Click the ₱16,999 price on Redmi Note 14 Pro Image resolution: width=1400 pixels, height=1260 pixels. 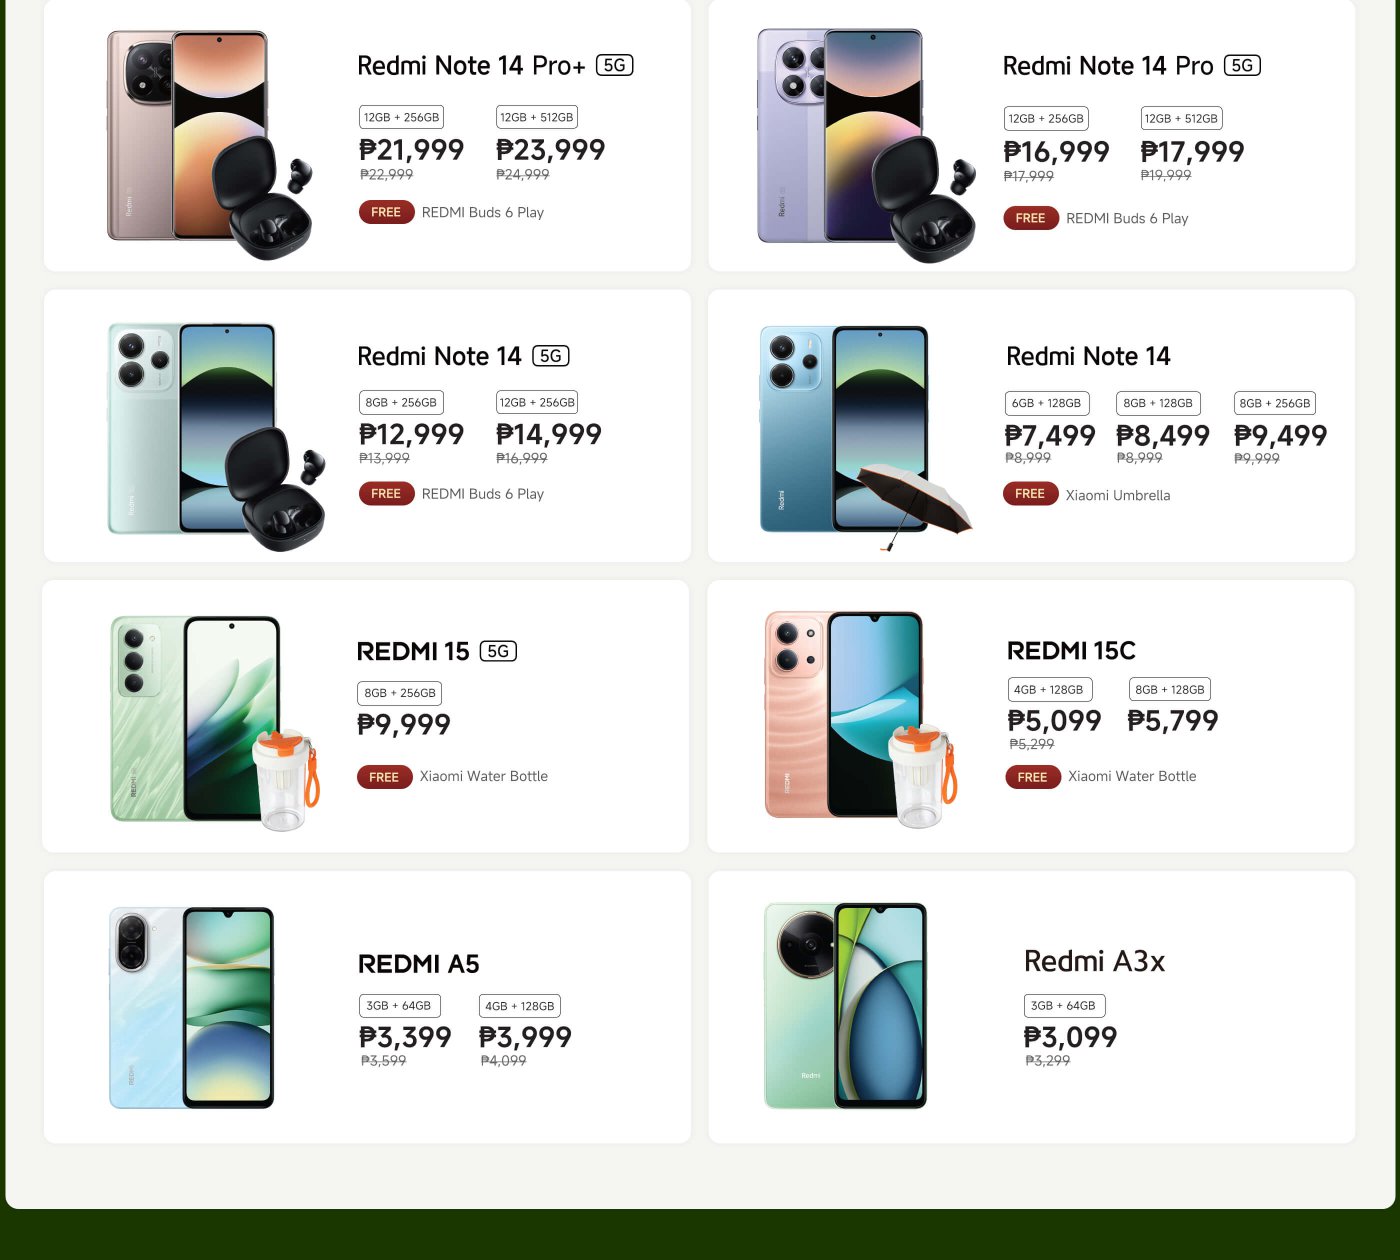[1056, 152]
